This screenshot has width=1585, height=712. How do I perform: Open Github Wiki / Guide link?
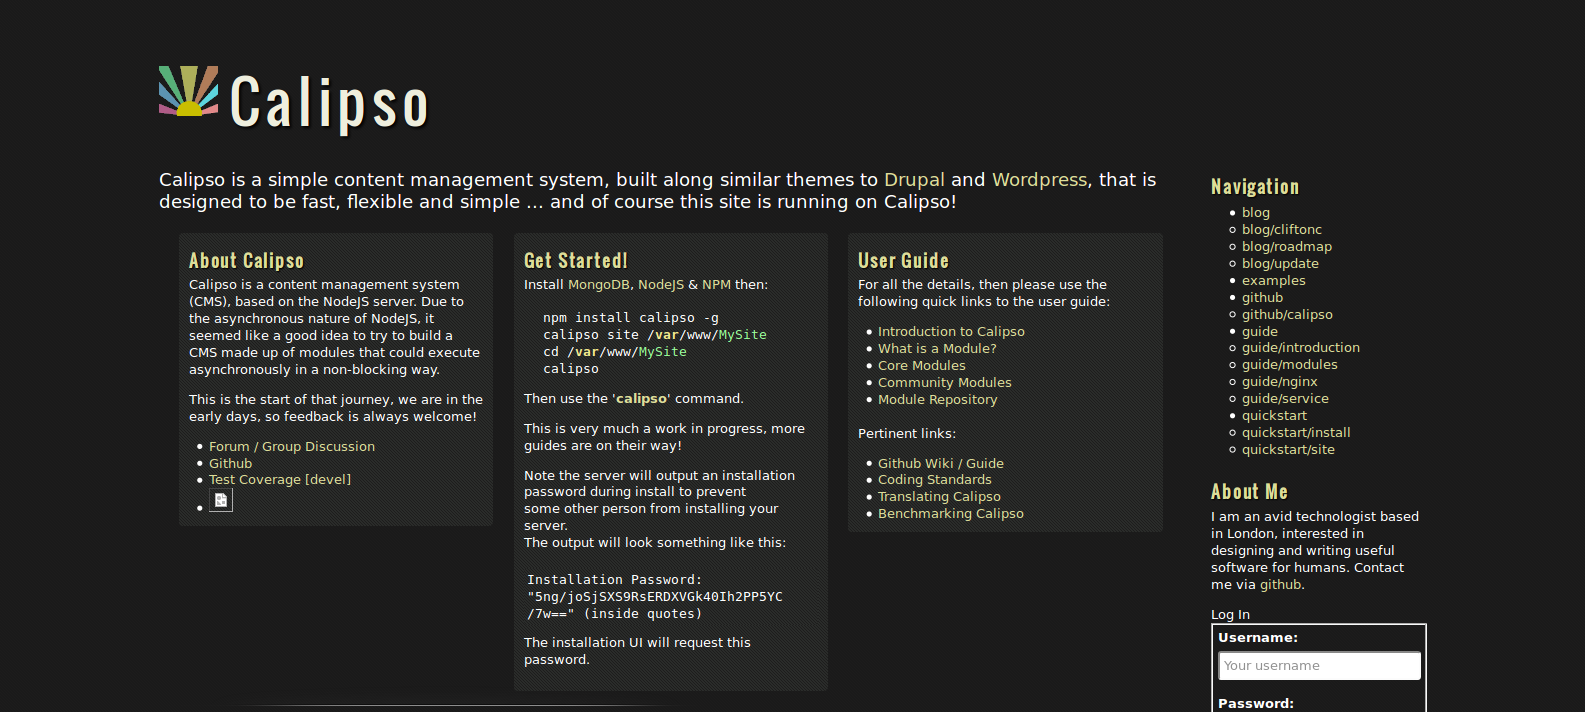[941, 464]
